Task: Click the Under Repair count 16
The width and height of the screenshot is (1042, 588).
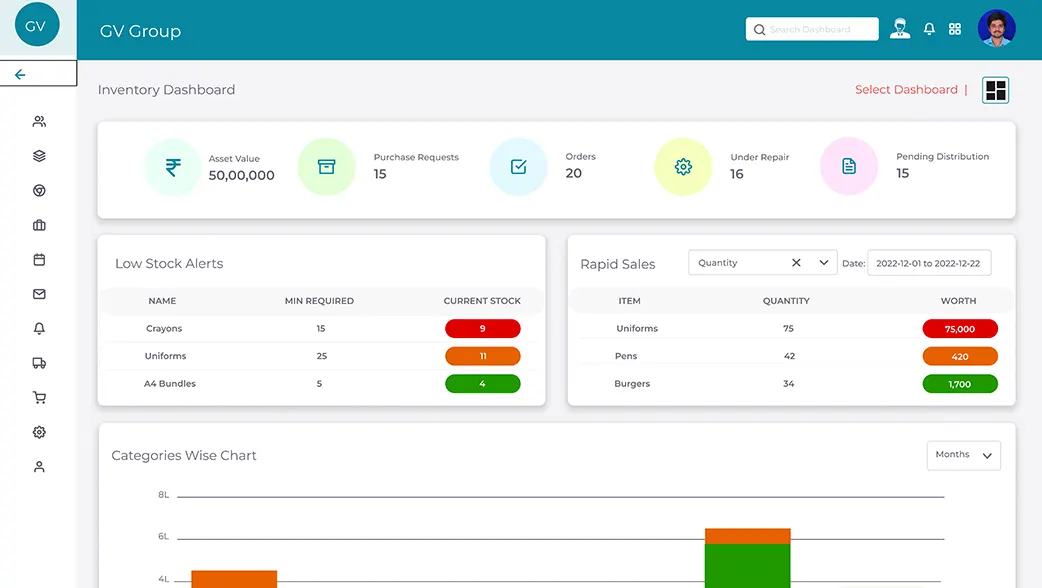Action: coord(736,174)
